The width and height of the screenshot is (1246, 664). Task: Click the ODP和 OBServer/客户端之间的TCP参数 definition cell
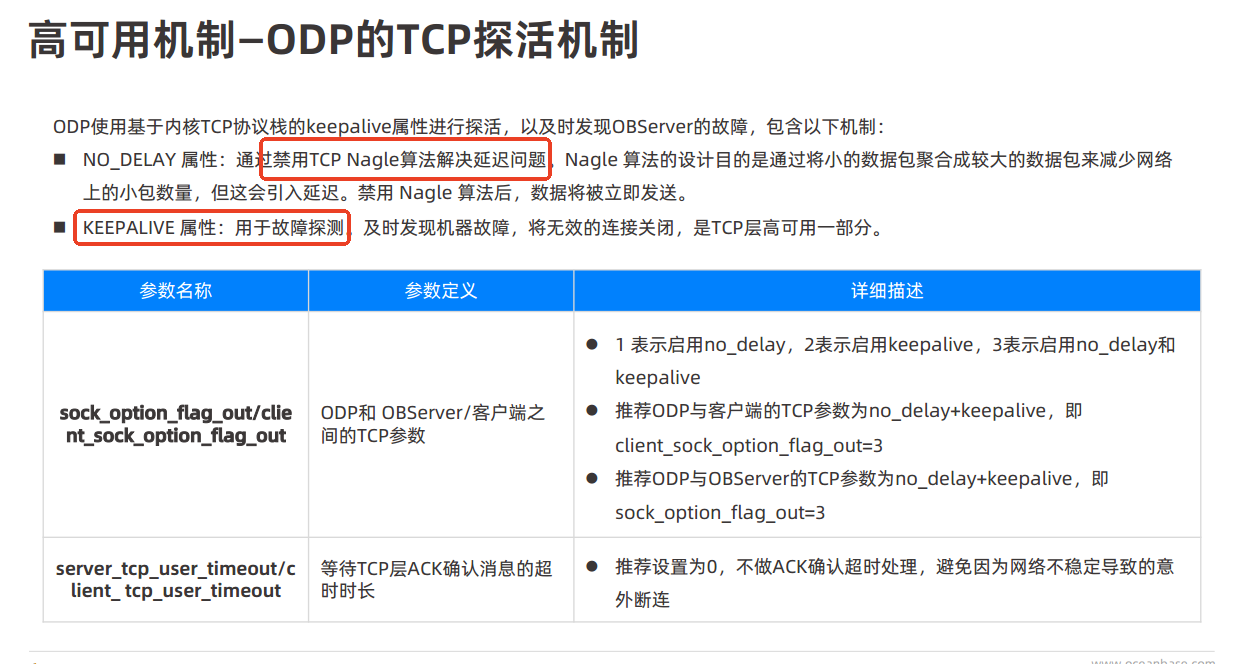pos(432,424)
